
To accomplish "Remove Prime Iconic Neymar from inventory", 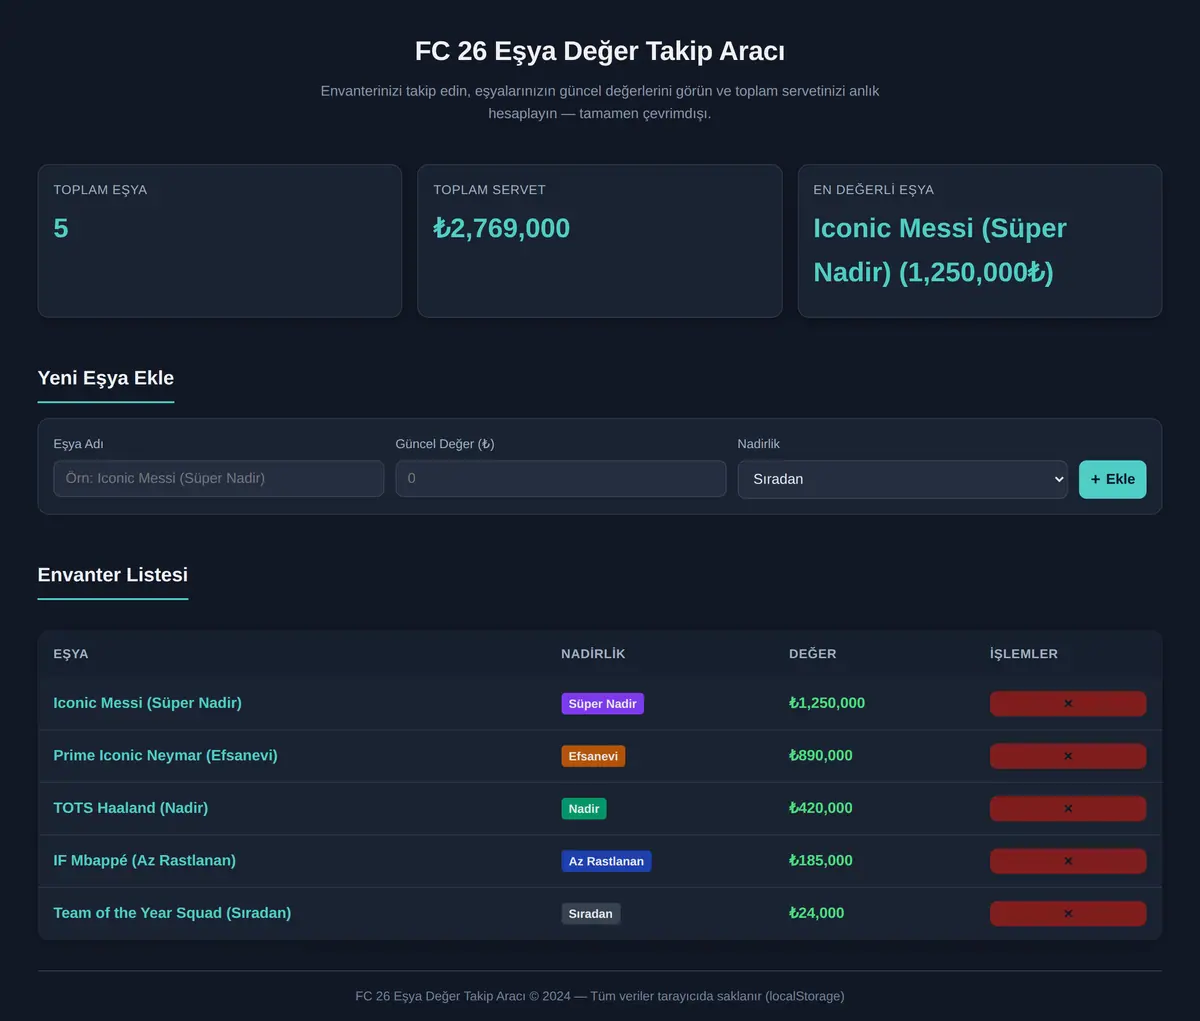I will point(1068,756).
